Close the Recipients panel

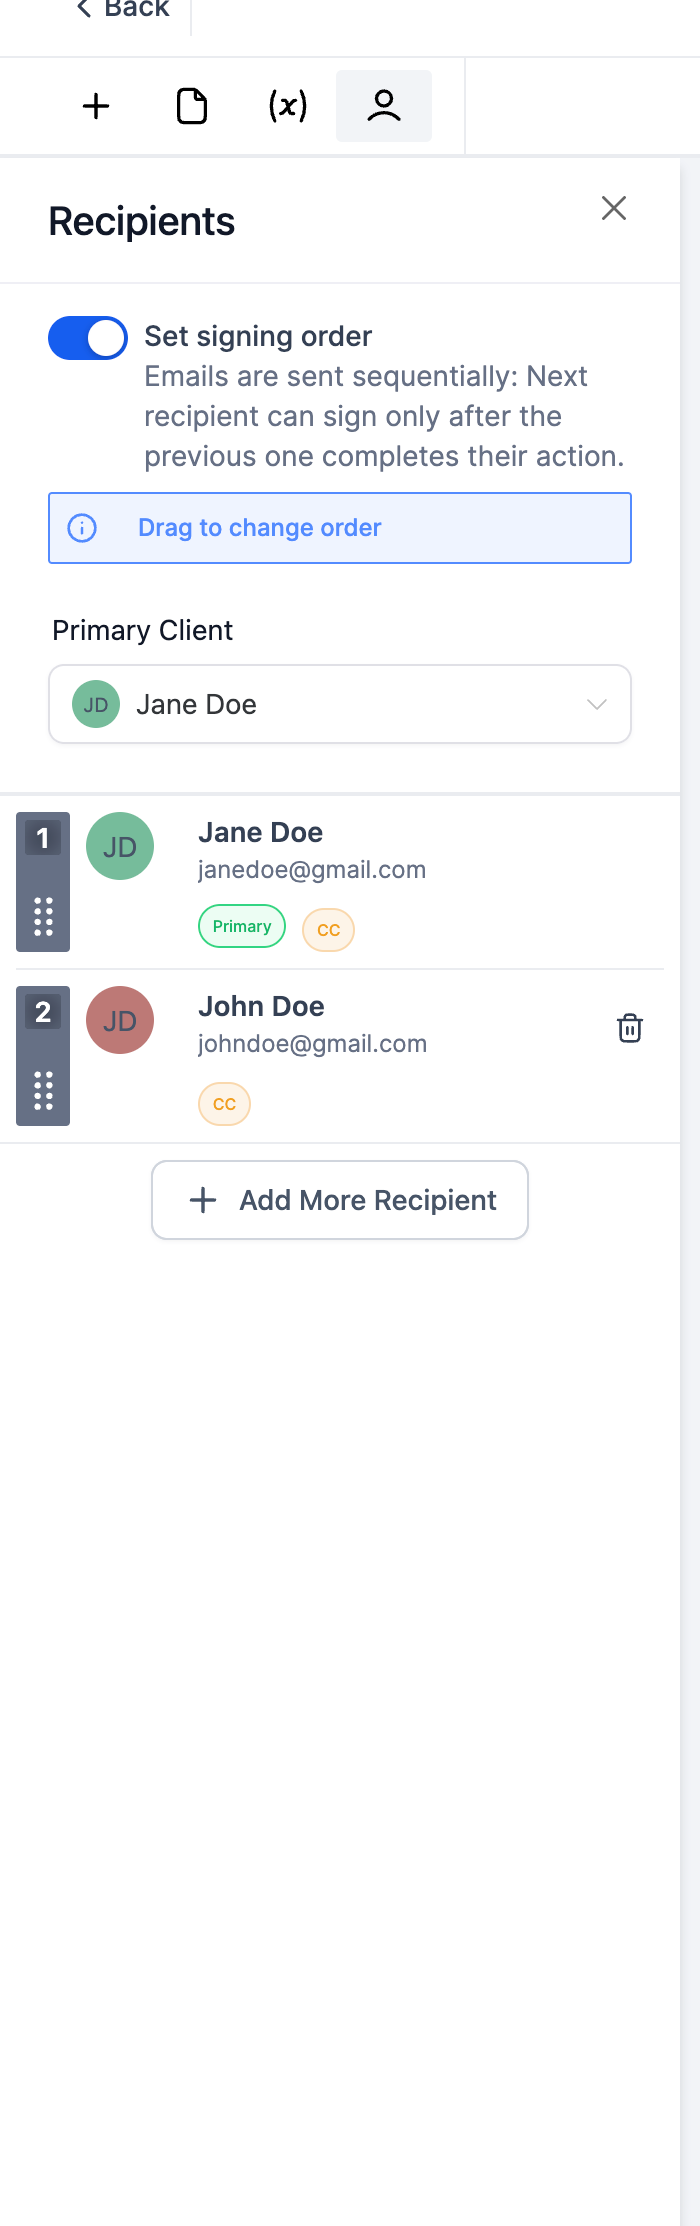[614, 208]
